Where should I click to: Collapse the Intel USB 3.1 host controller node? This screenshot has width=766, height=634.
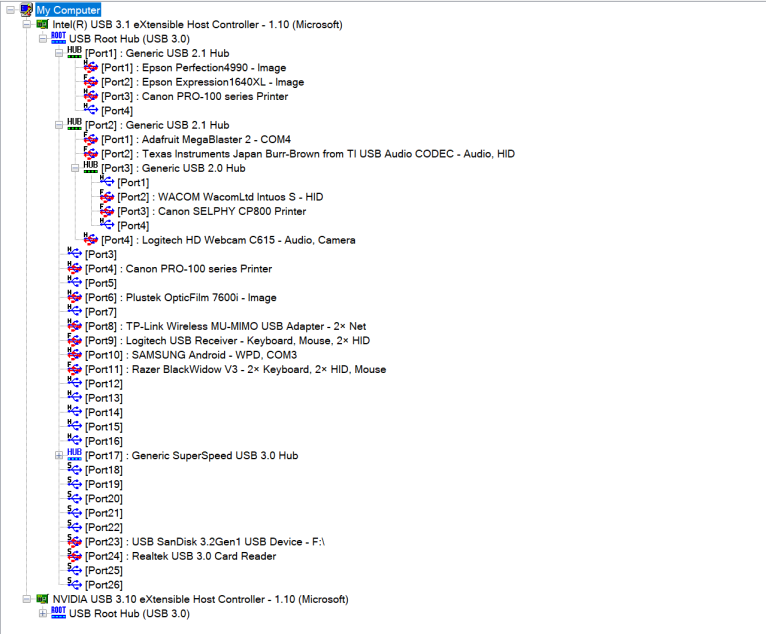pyautogui.click(x=27, y=24)
